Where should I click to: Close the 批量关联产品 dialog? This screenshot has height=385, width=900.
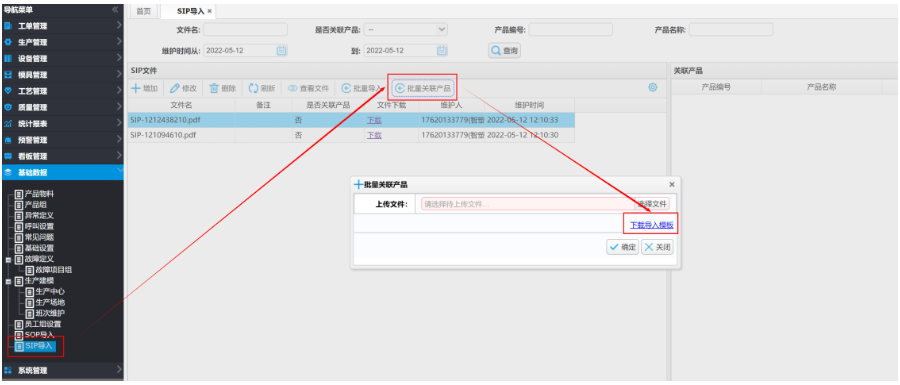tap(672, 184)
